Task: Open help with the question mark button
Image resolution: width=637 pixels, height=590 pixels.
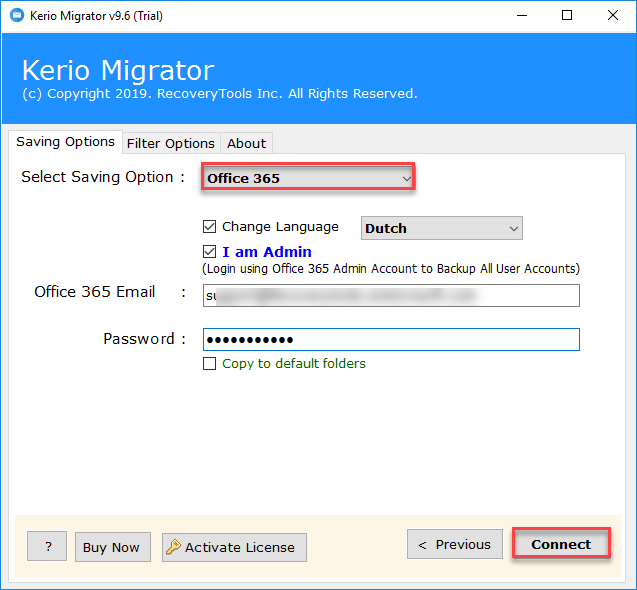Action: click(47, 546)
